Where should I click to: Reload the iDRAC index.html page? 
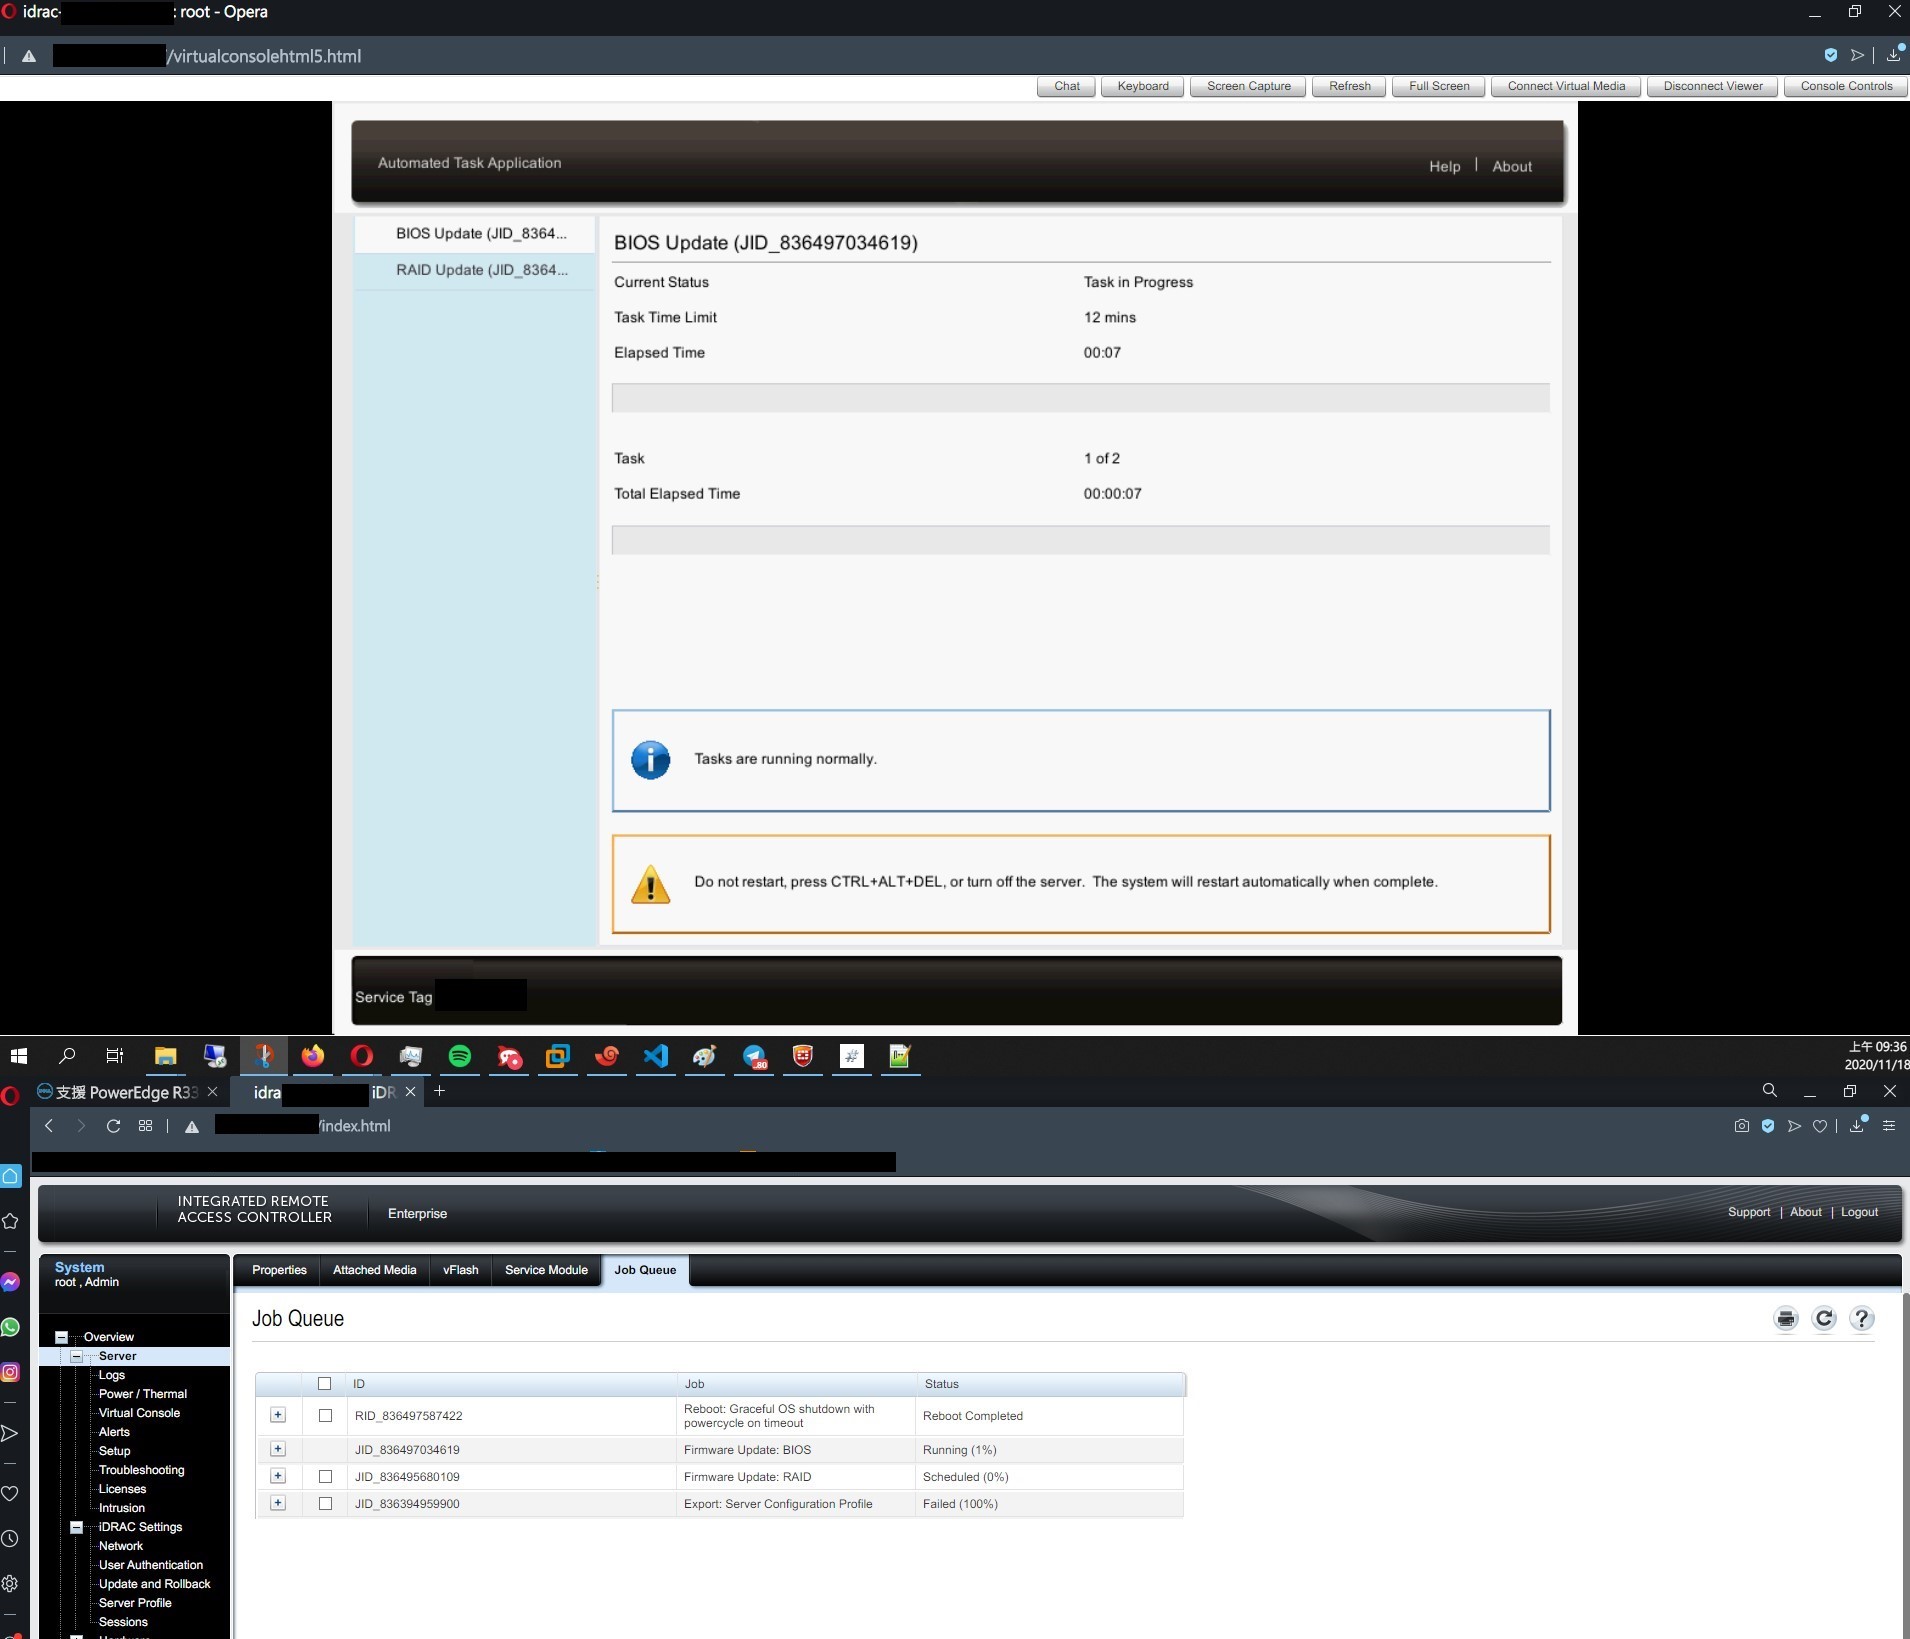[x=114, y=1126]
